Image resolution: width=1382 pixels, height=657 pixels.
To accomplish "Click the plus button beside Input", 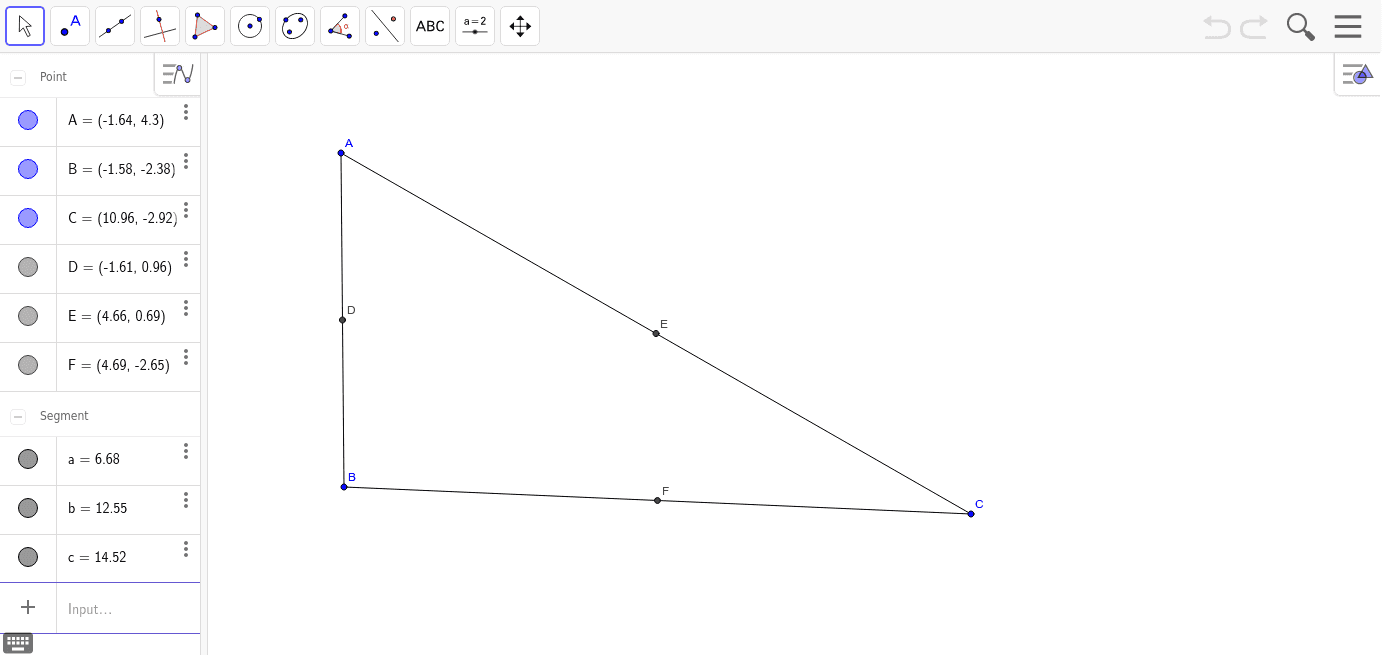I will (x=28, y=607).
